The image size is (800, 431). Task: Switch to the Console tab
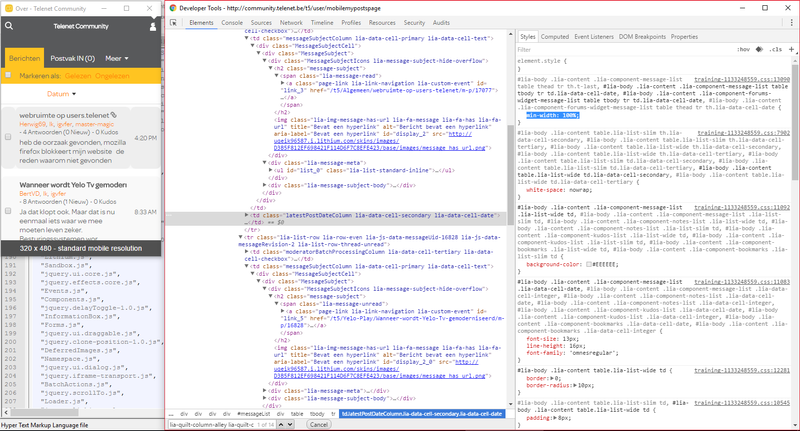232,22
